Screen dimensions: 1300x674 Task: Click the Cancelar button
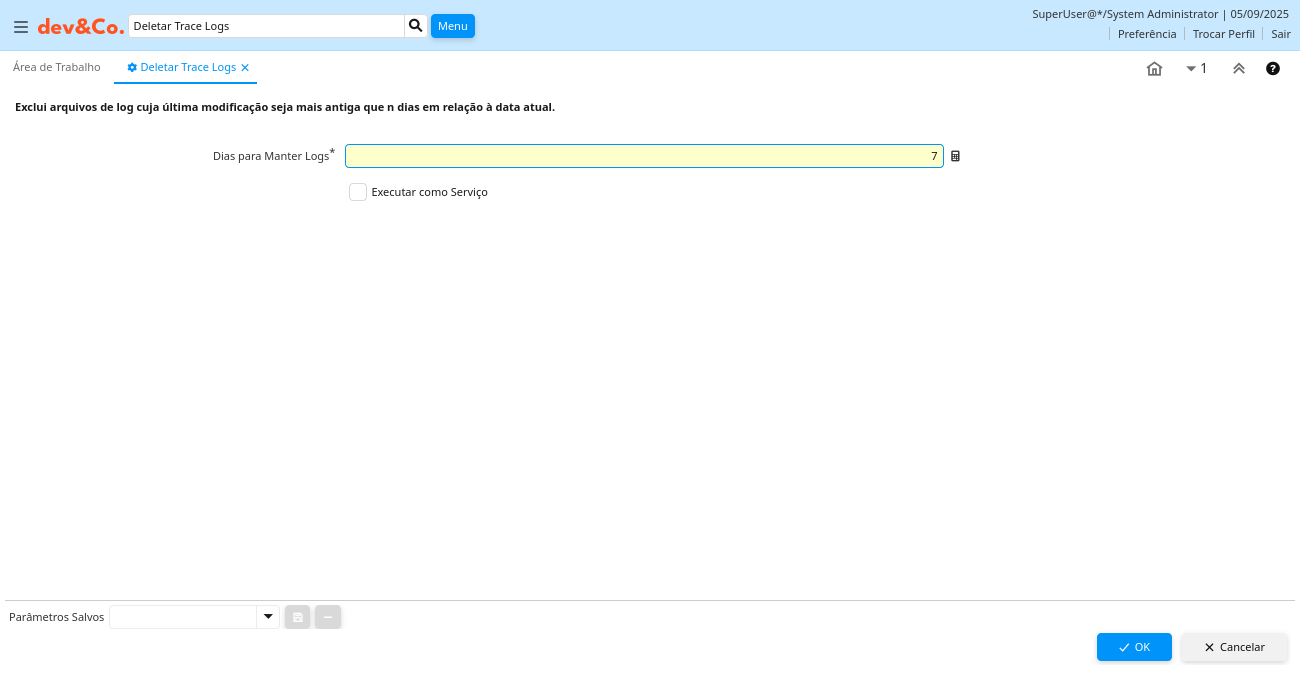pos(1234,647)
